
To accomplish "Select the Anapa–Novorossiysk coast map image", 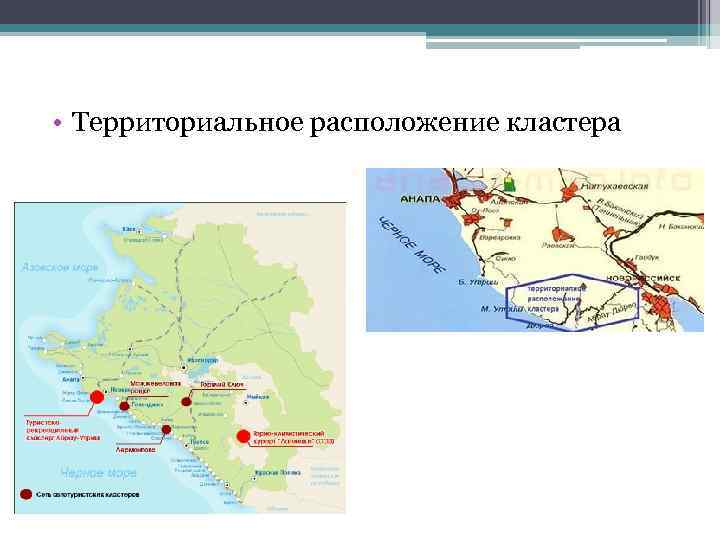I will pos(534,249).
